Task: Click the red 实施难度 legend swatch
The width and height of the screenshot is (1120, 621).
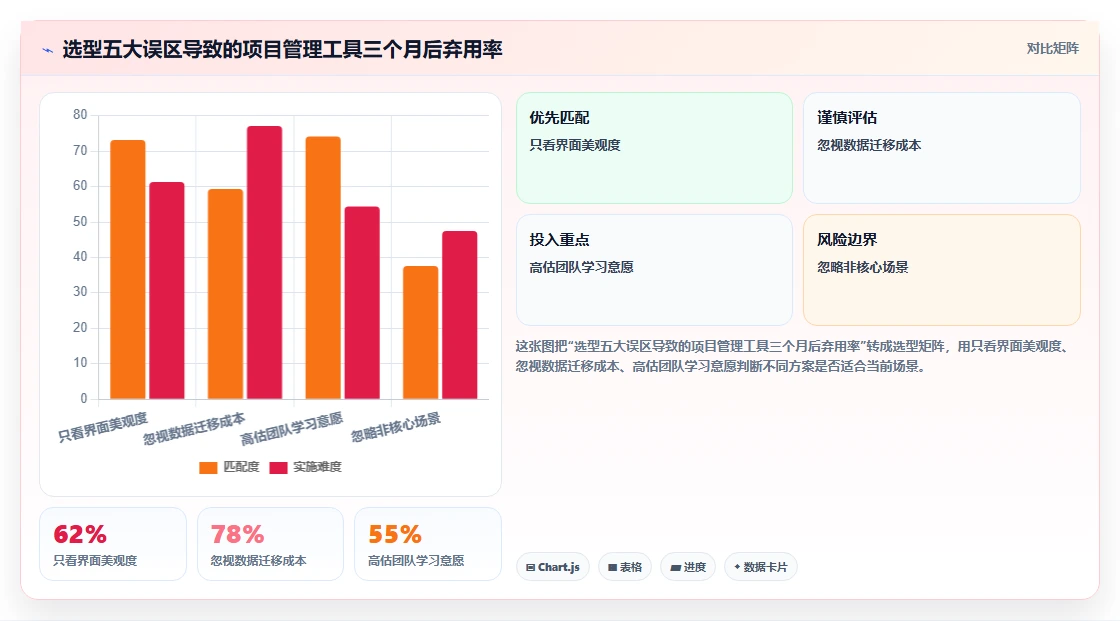Action: [x=278, y=467]
